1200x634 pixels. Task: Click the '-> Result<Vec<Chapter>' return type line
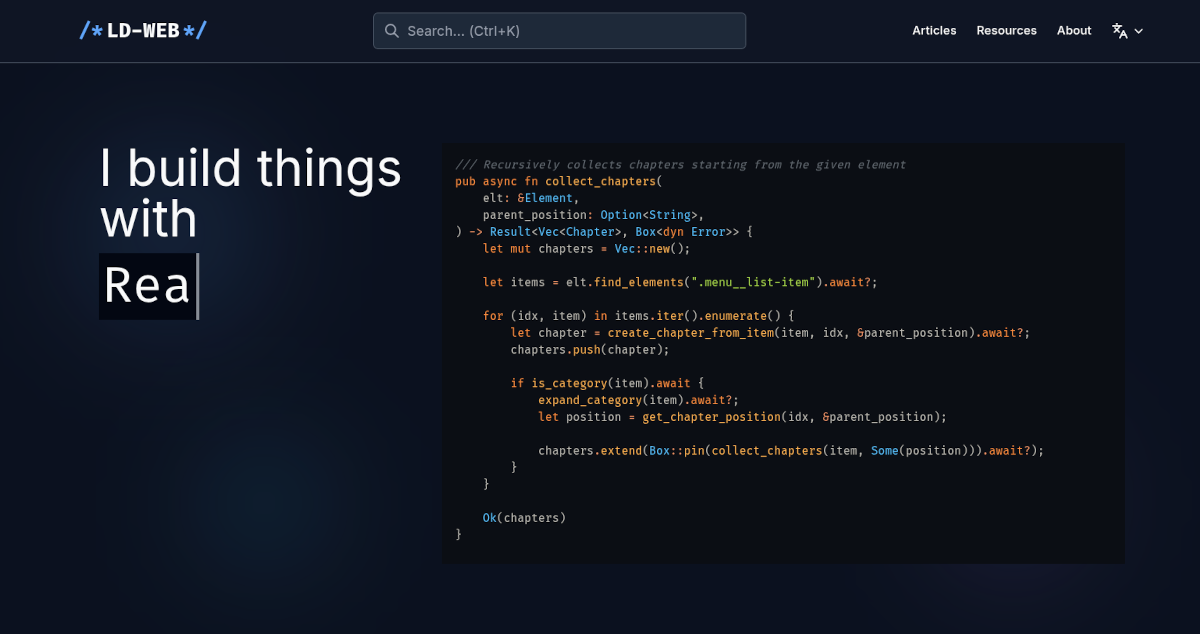604,232
